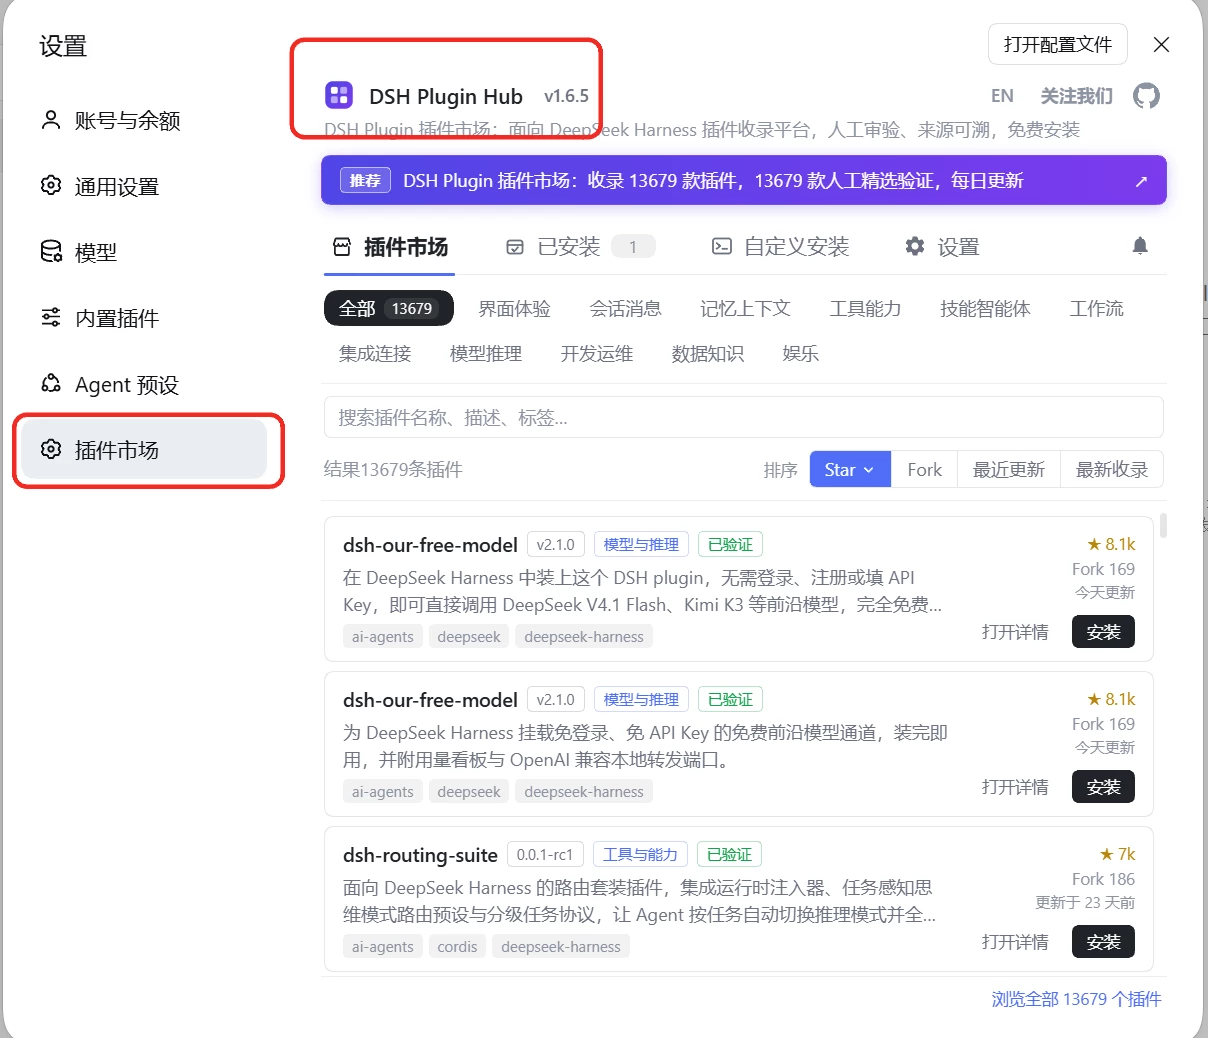Open the GitHub icon link

[1146, 96]
